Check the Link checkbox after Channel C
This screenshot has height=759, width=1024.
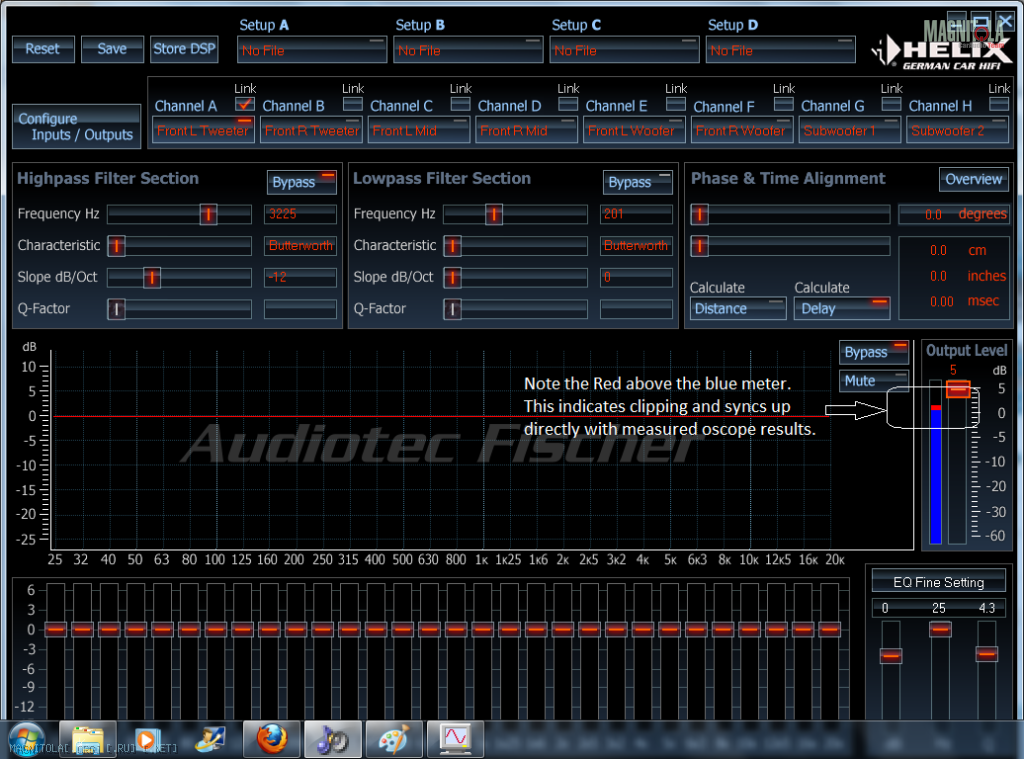(460, 104)
